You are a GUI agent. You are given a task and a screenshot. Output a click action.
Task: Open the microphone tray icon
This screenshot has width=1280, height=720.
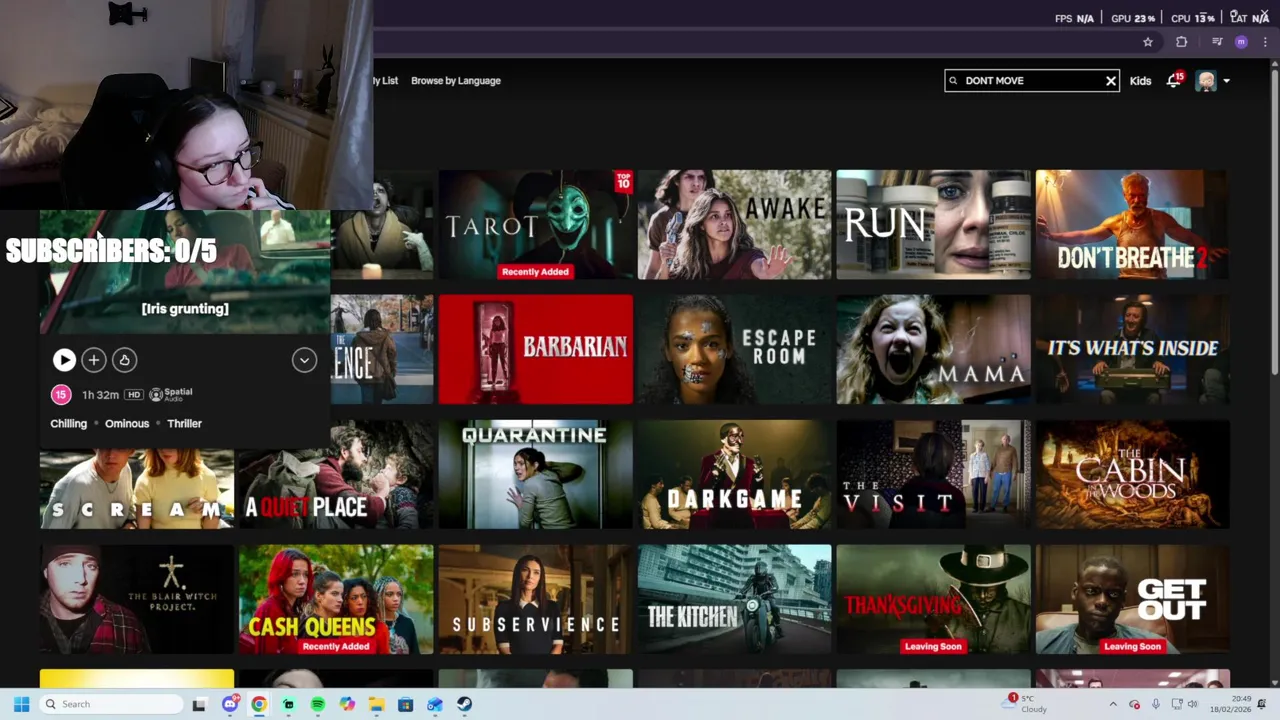point(1156,704)
